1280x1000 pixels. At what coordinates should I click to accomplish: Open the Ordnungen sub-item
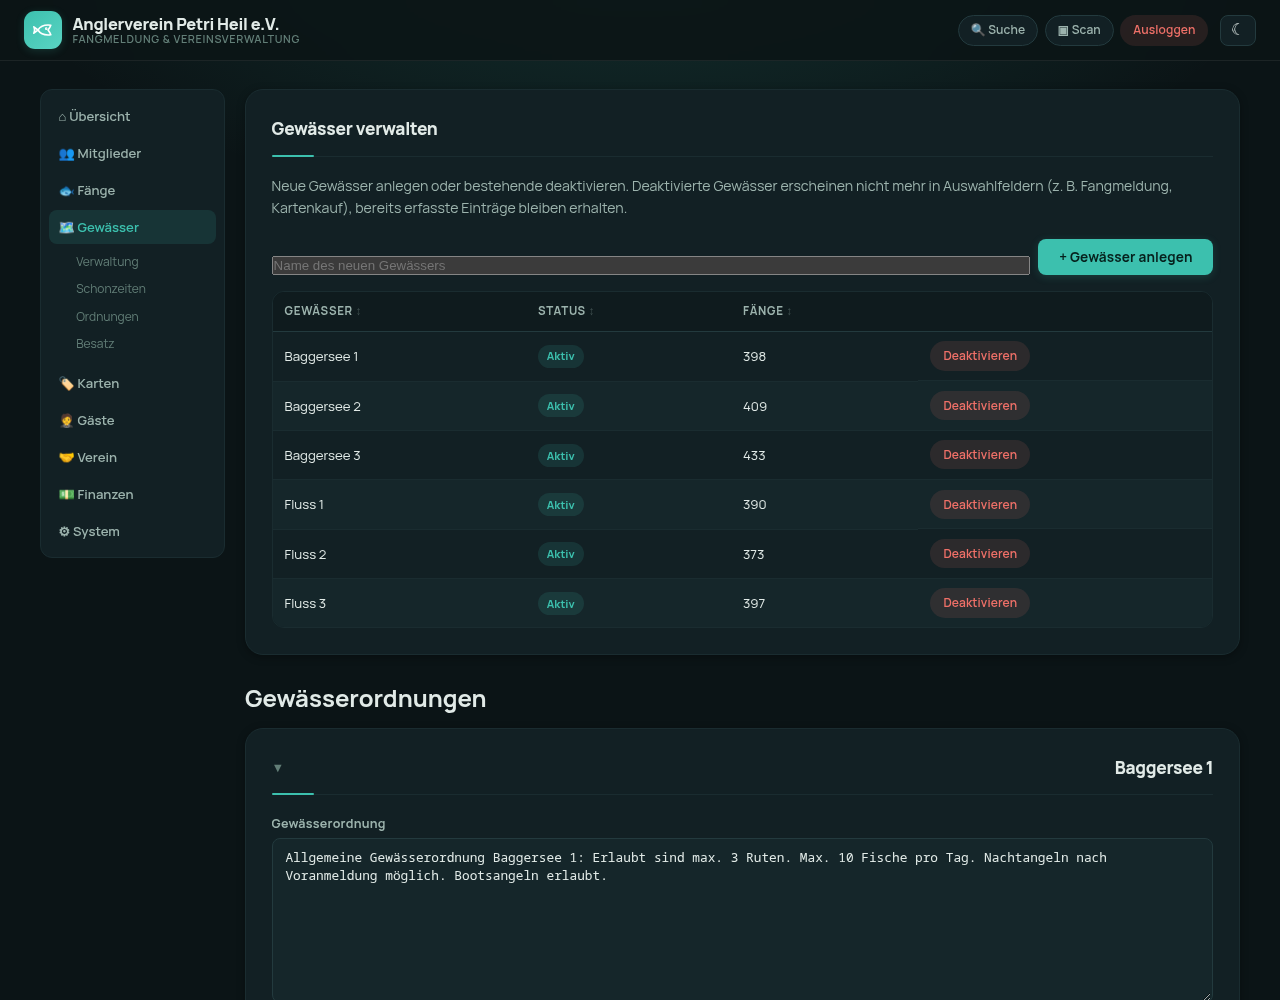tap(107, 317)
